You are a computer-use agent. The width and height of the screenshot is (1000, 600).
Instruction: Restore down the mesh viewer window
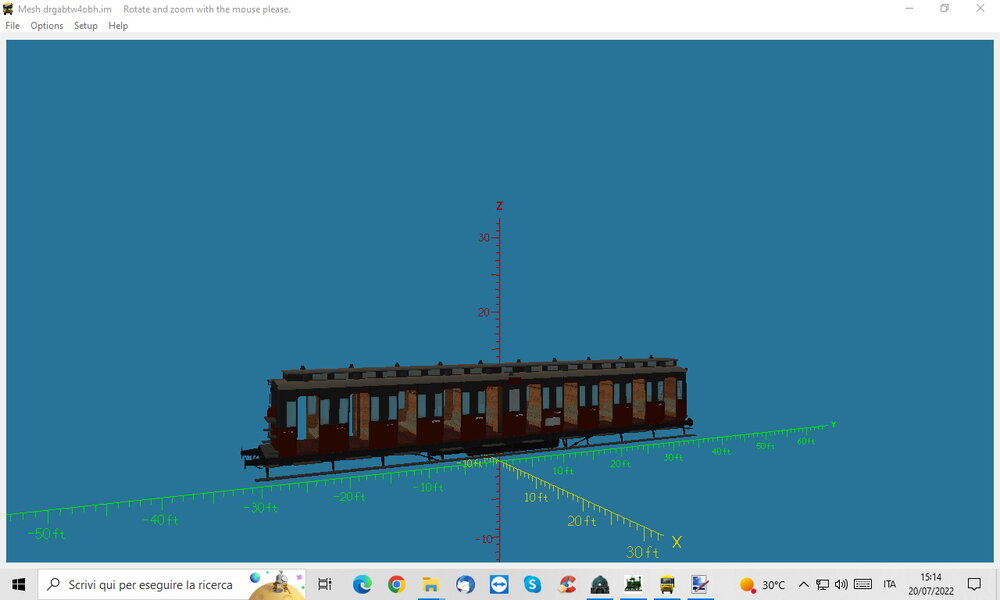(945, 8)
